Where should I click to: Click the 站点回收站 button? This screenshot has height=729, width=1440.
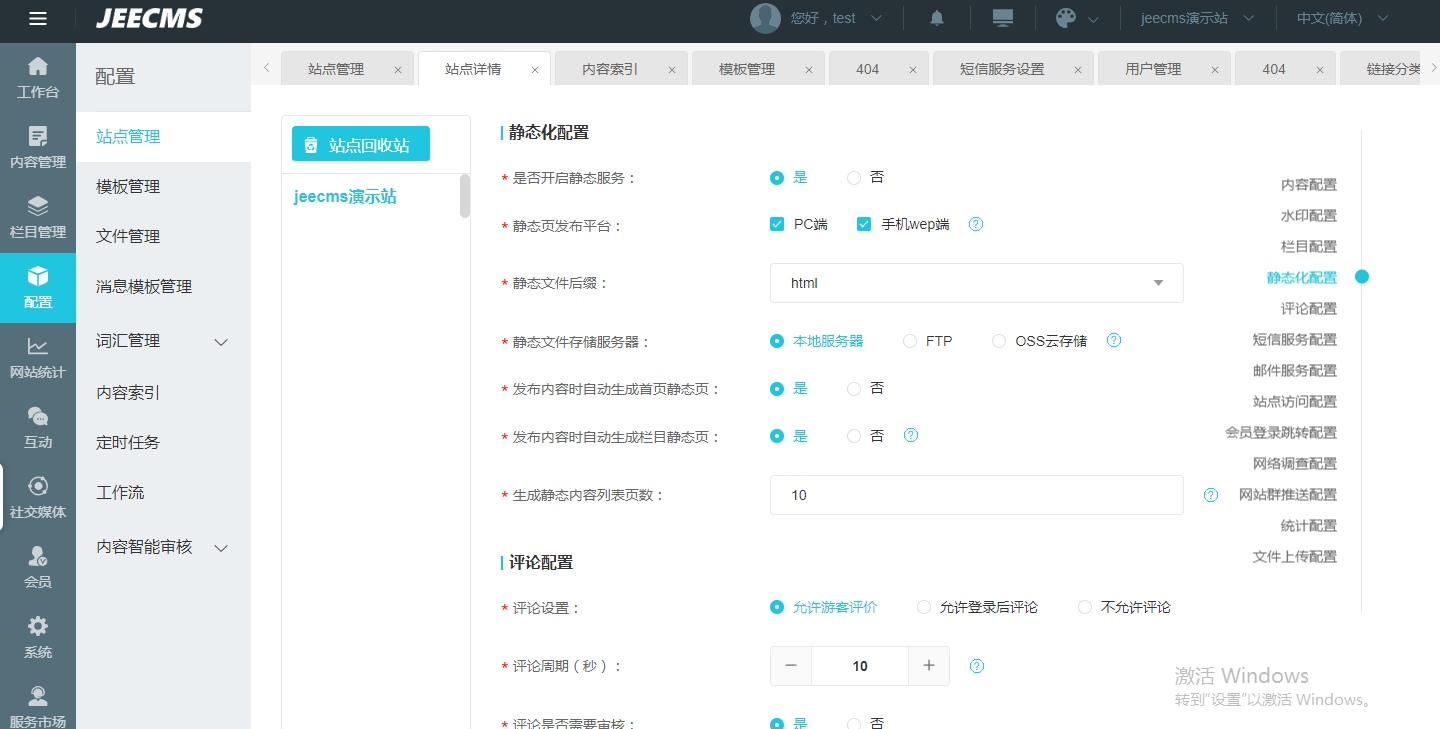[x=360, y=144]
